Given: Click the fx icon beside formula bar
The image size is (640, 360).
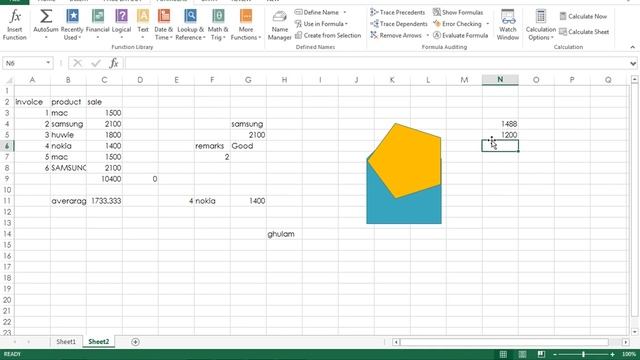Looking at the screenshot, I should point(114,63).
